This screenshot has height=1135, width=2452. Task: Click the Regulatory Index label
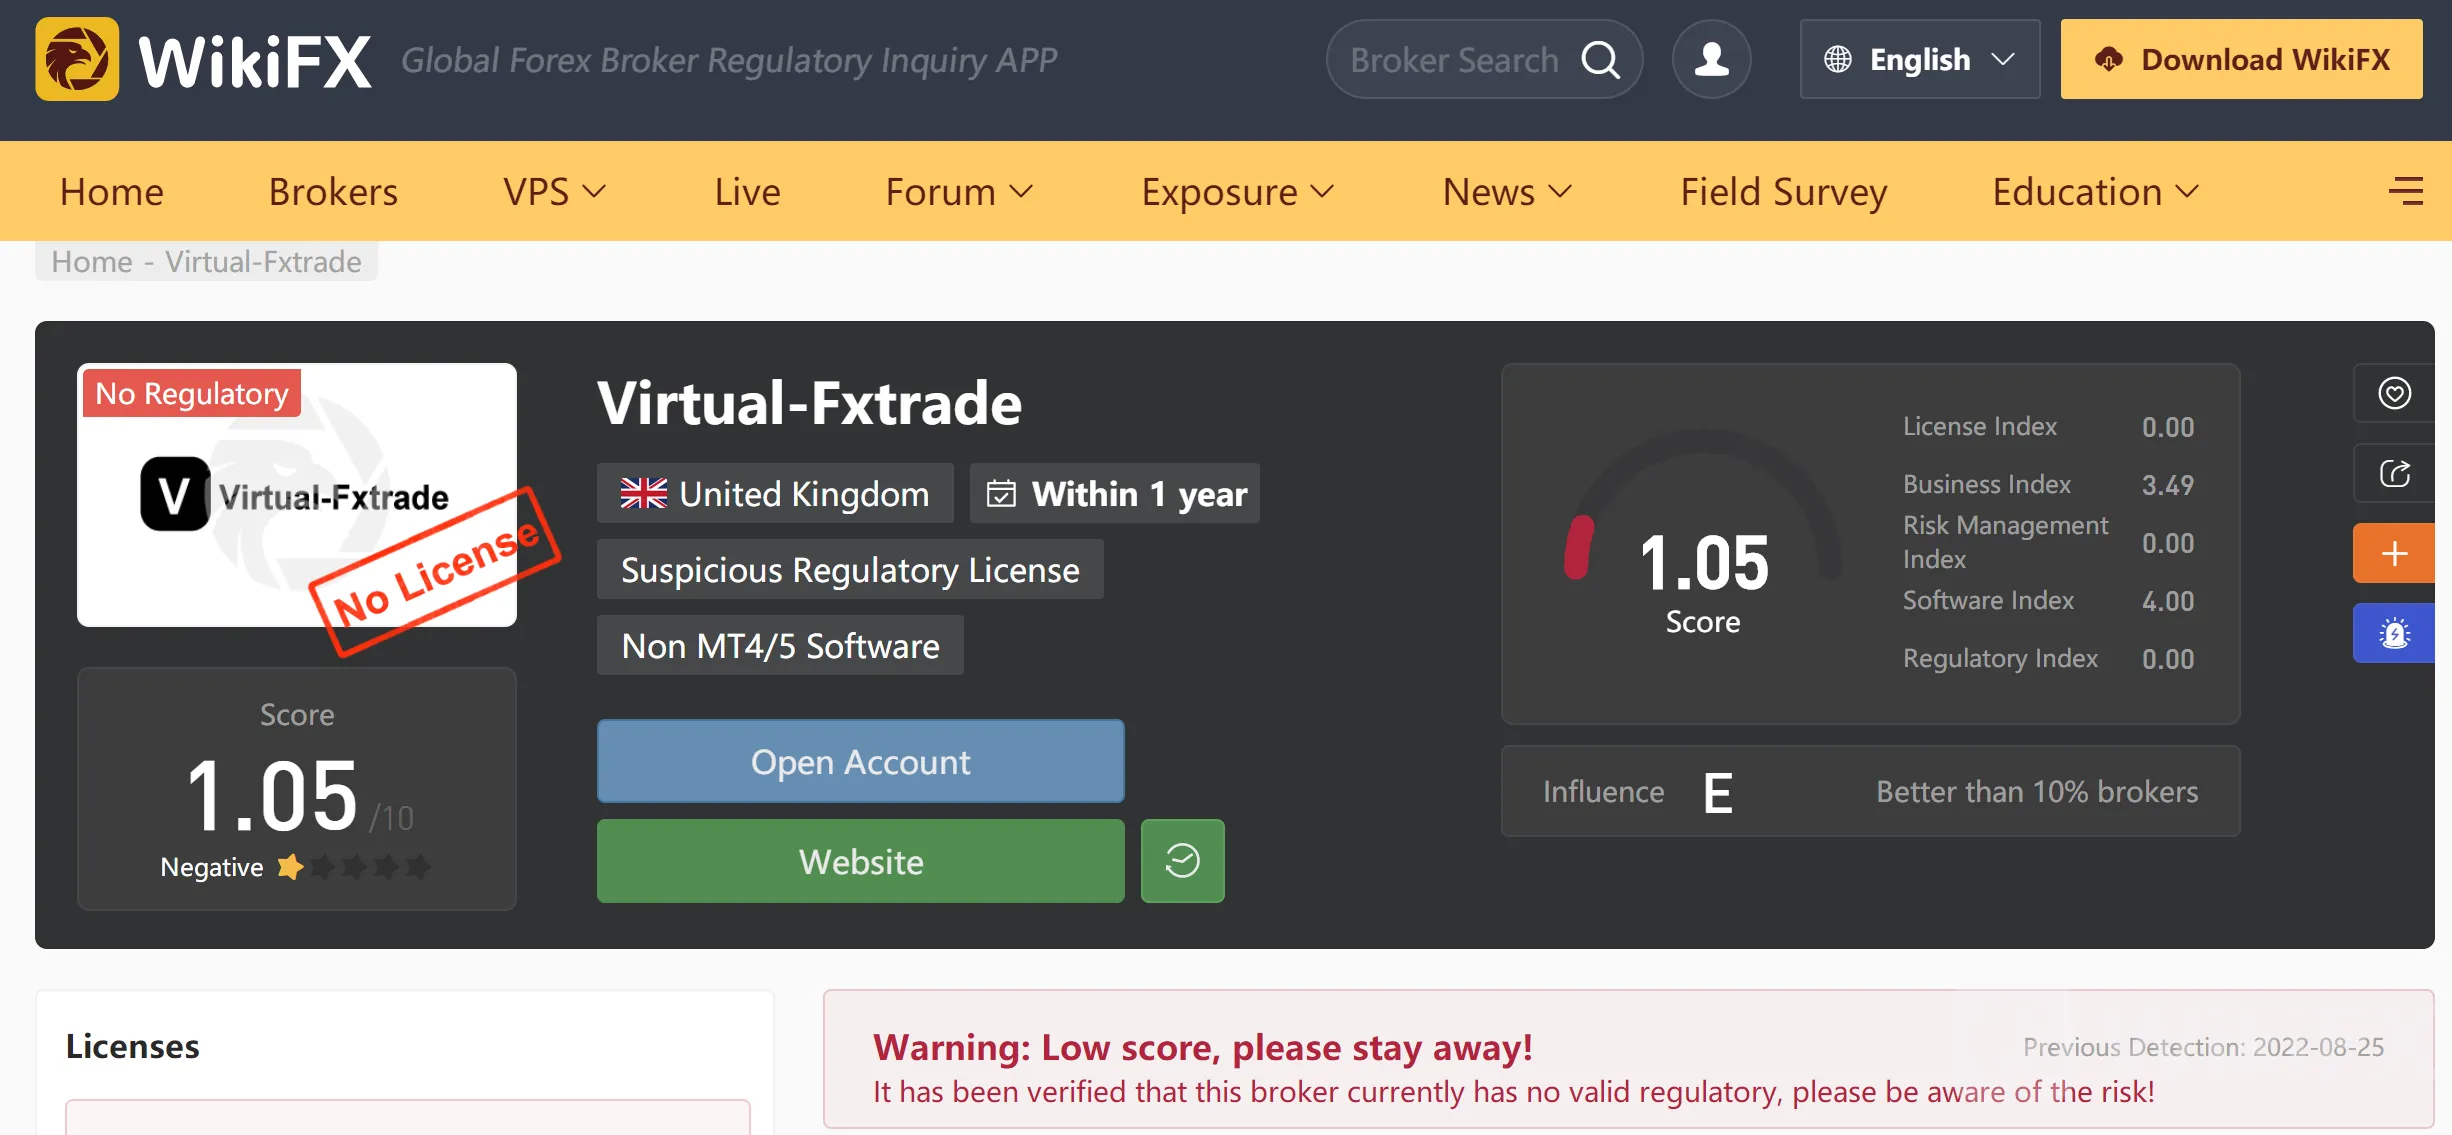pos(2000,658)
